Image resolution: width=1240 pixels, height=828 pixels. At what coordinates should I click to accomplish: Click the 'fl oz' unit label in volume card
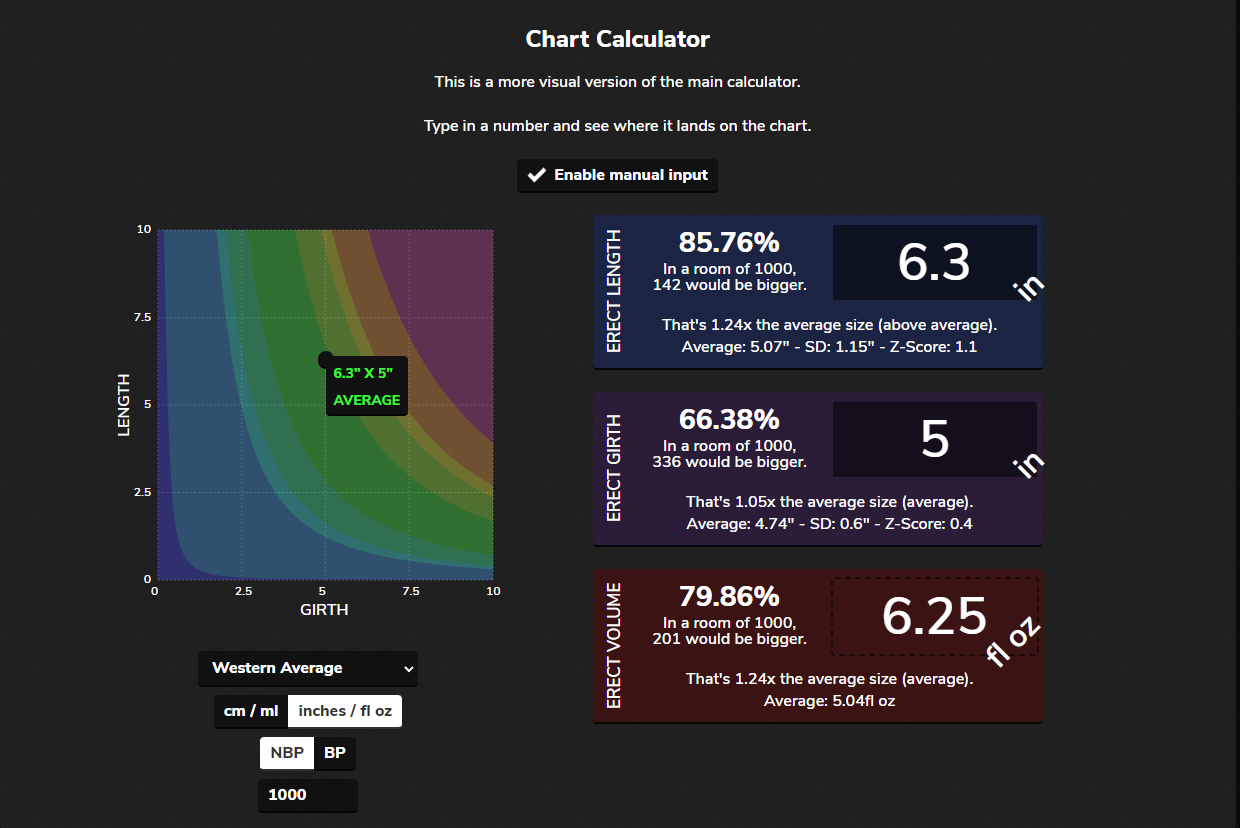click(1014, 640)
